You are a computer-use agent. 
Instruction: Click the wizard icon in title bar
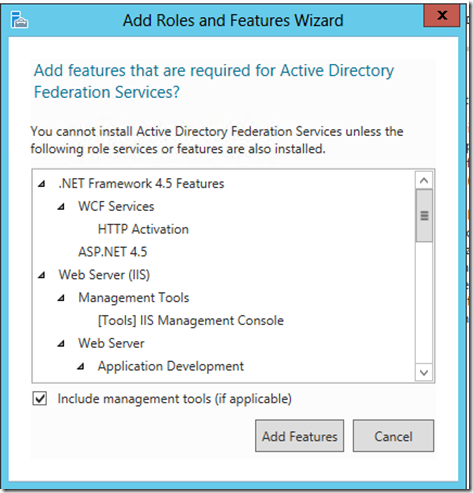click(x=20, y=20)
